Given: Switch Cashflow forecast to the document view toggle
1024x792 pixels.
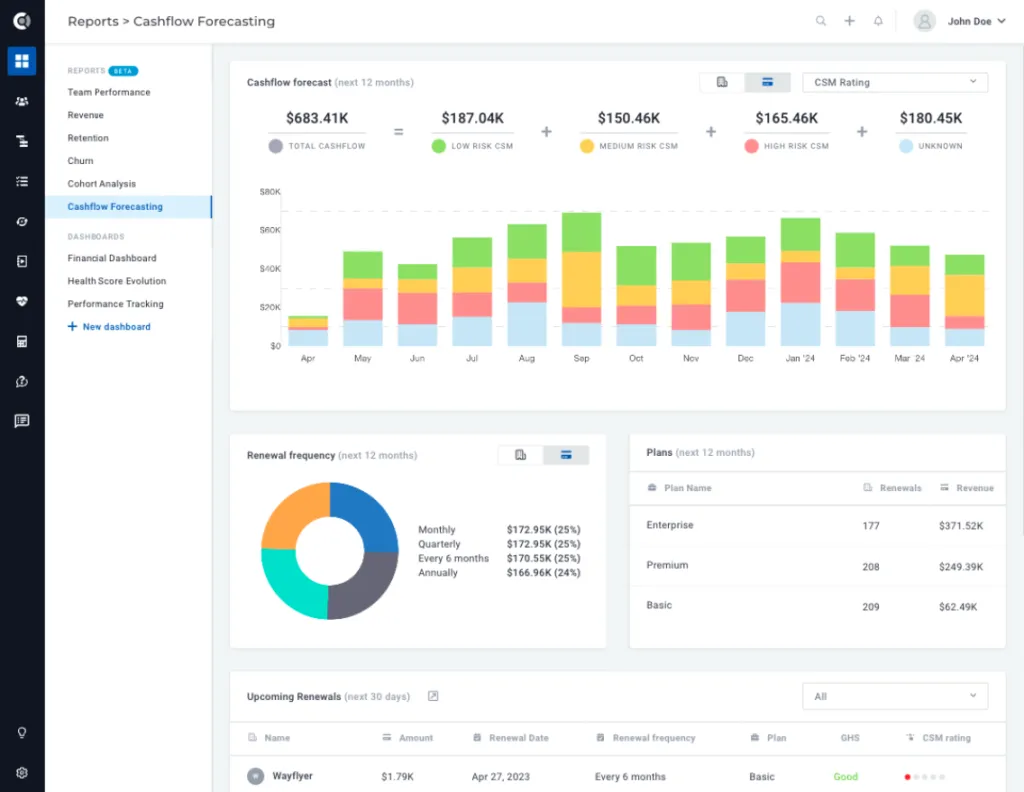Looking at the screenshot, I should tap(722, 82).
